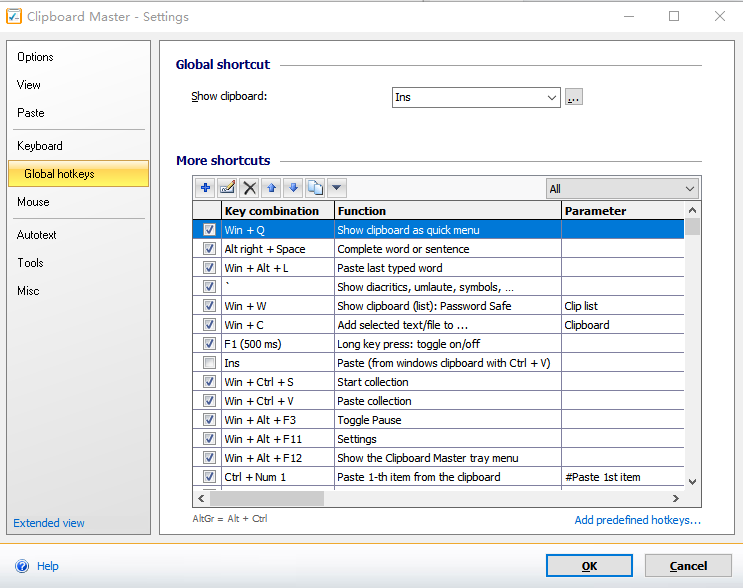The height and width of the screenshot is (588, 743).
Task: Click the blue Help question mark icon
Action: tap(21, 566)
